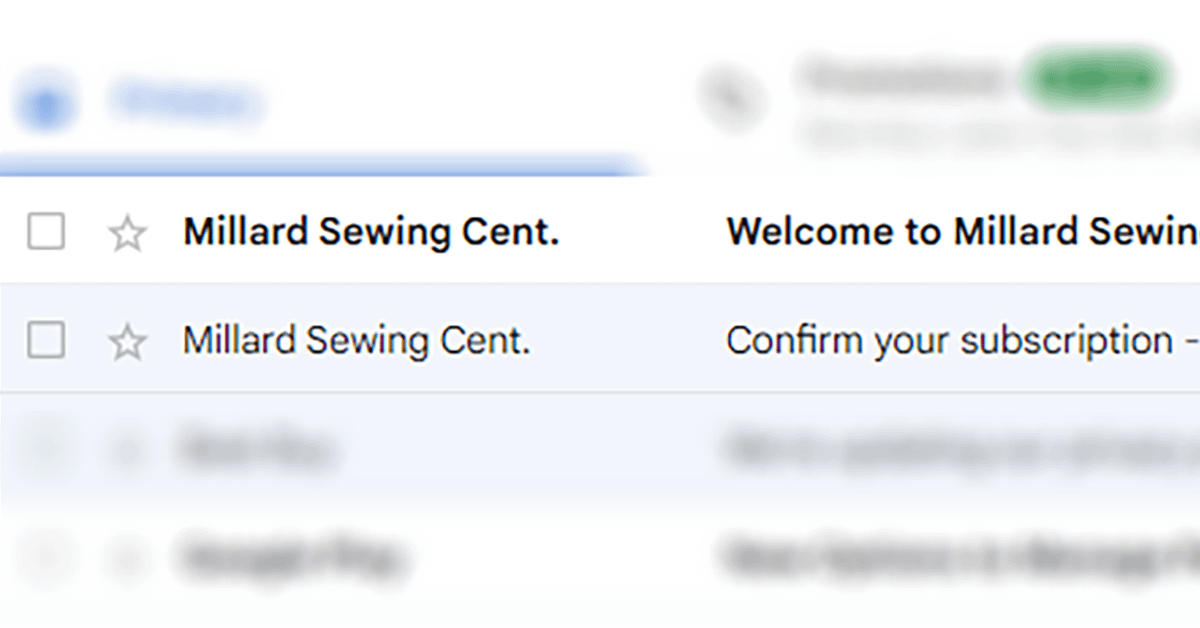Image resolution: width=1200 pixels, height=628 pixels.
Task: Select the Google Play email checkbox
Action: click(46, 556)
